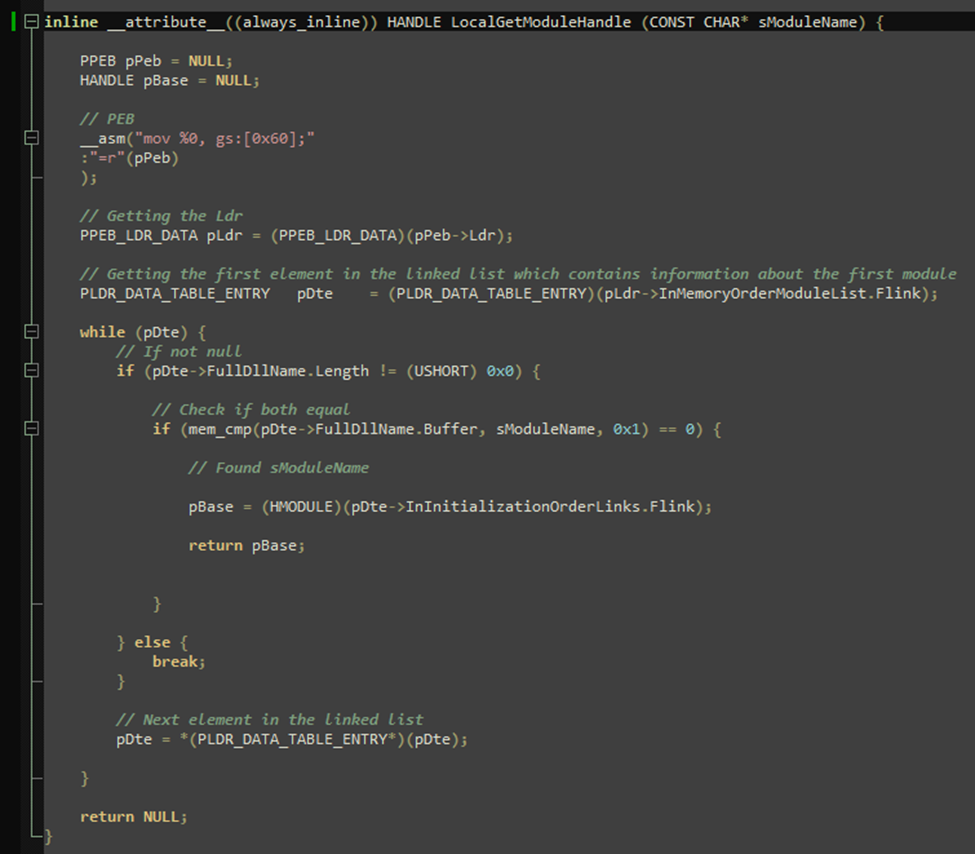This screenshot has height=854, width=975.
Task: Click the 'break;' statement
Action: coord(179,661)
